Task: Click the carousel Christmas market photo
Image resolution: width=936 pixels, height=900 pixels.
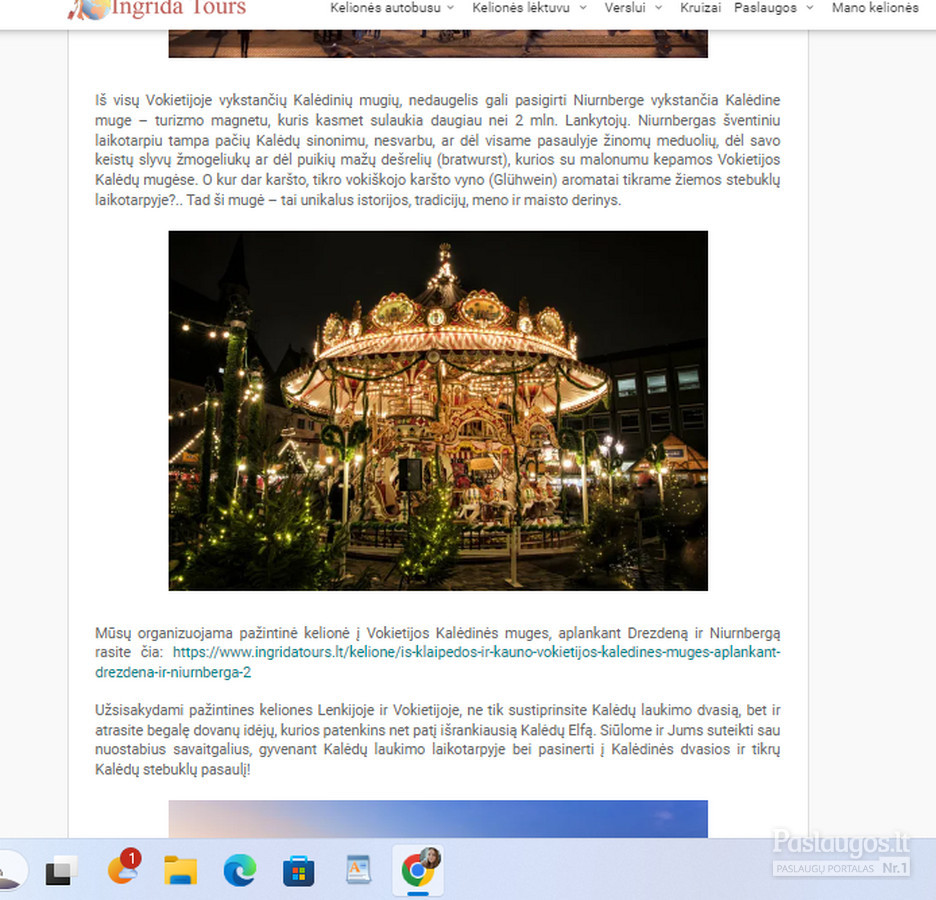Action: [x=438, y=411]
